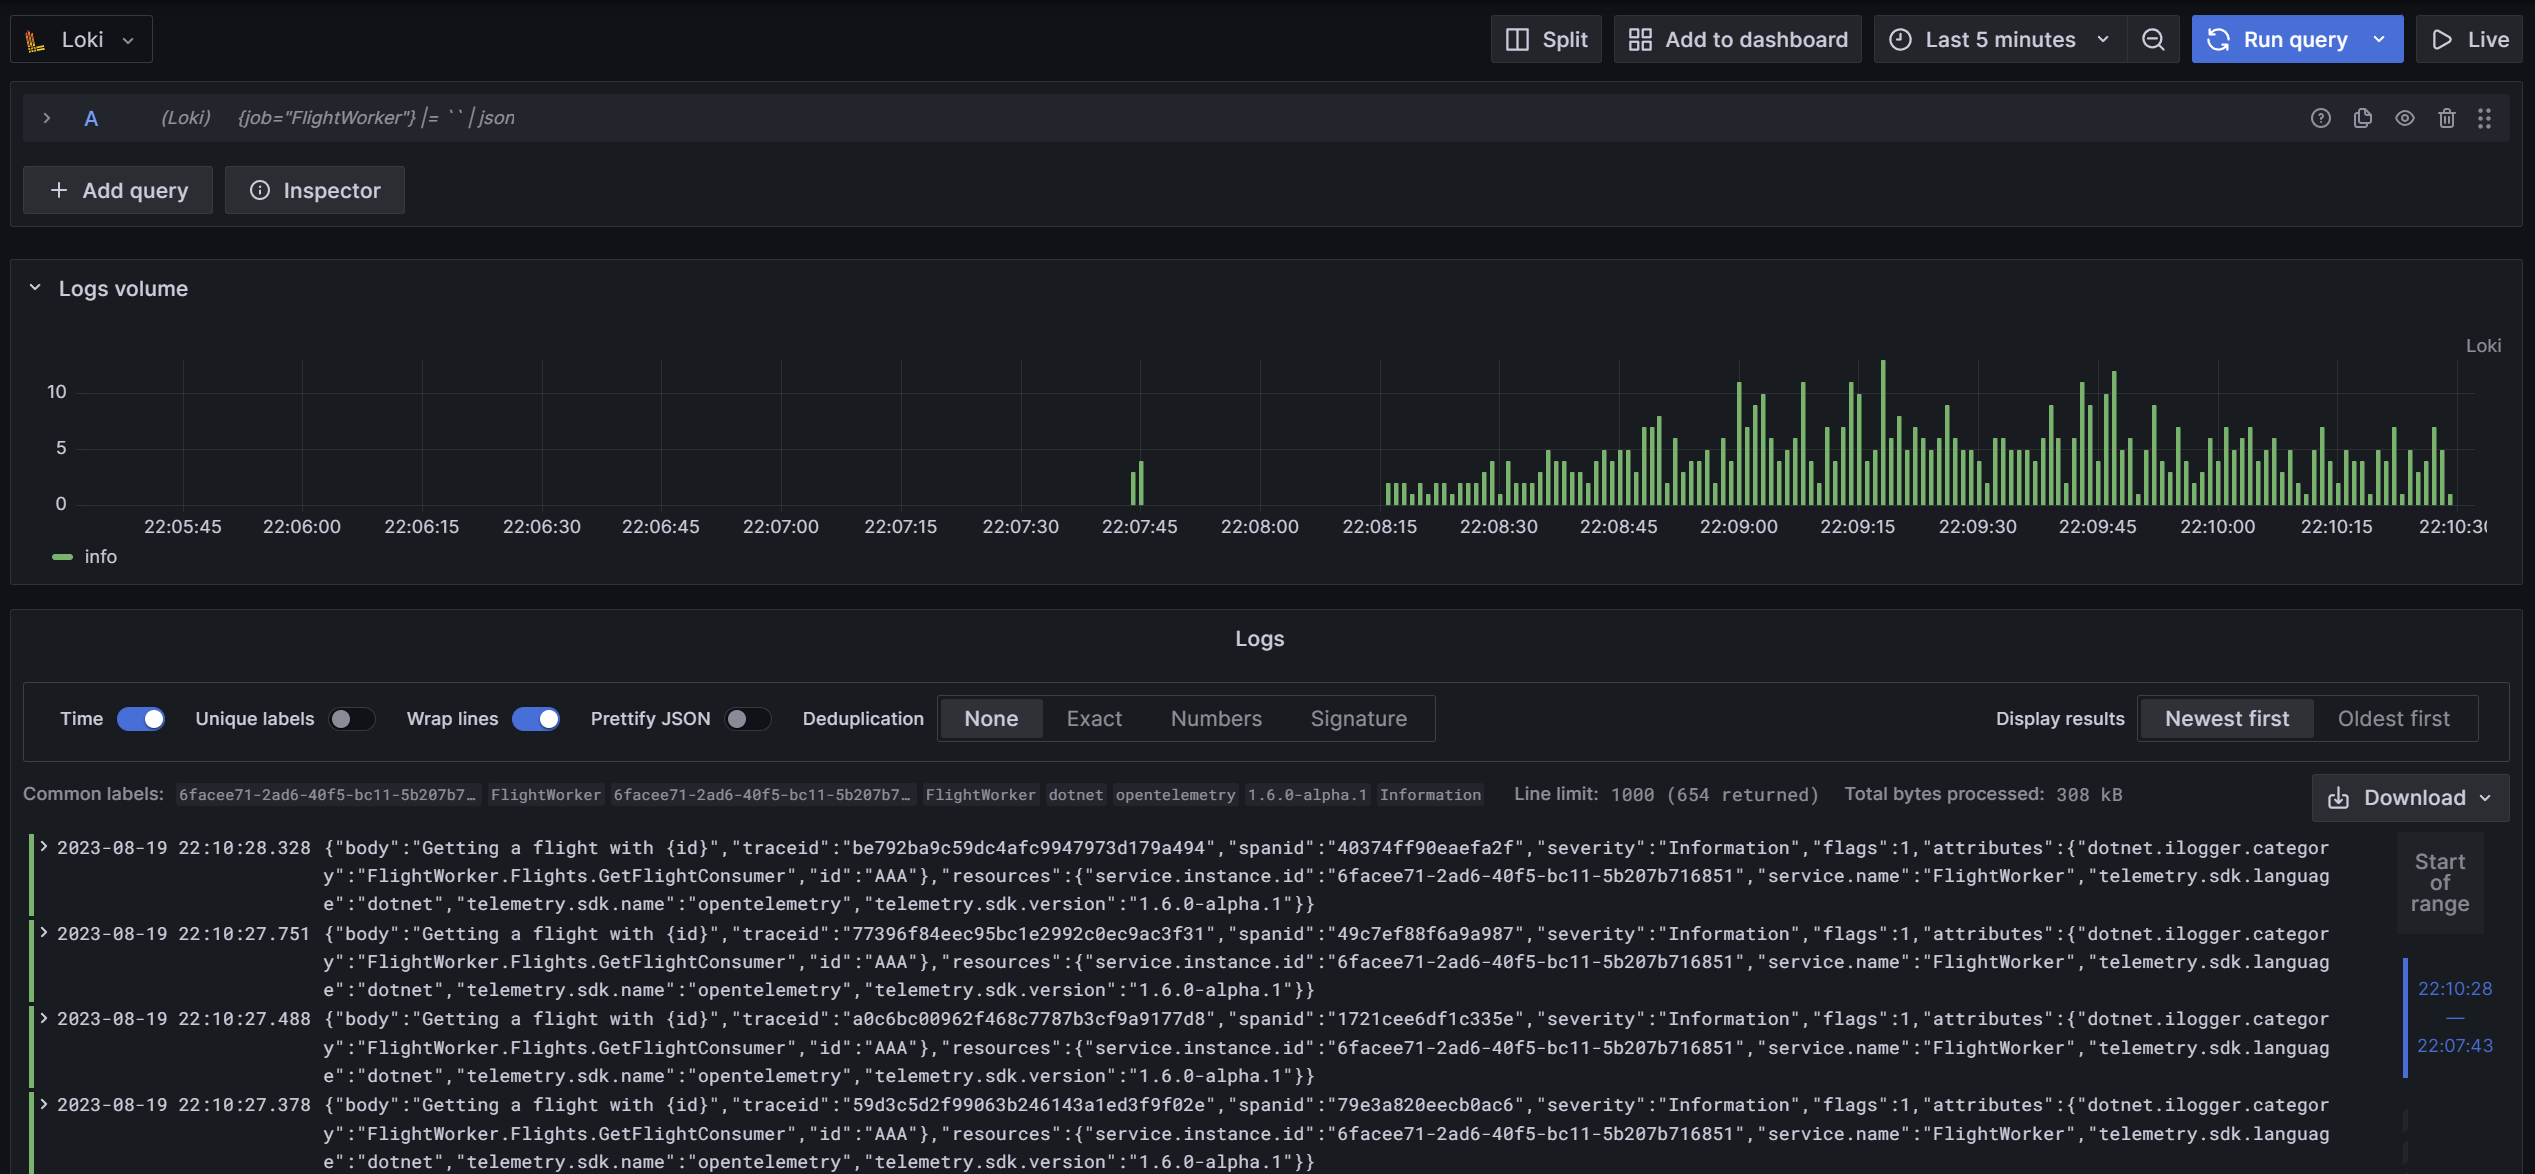
Task: Disable the Time toggle
Action: point(141,719)
